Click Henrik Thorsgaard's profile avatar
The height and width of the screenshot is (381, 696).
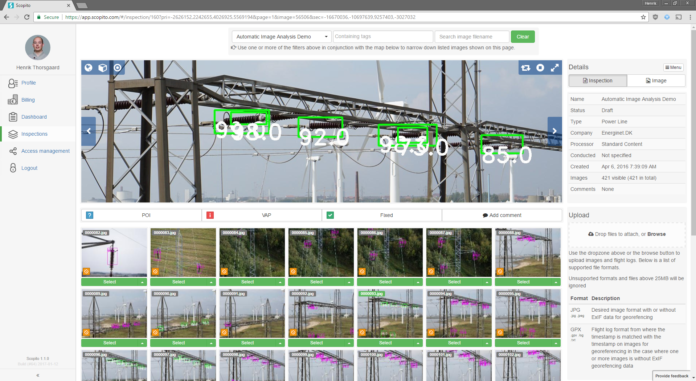pyautogui.click(x=38, y=47)
